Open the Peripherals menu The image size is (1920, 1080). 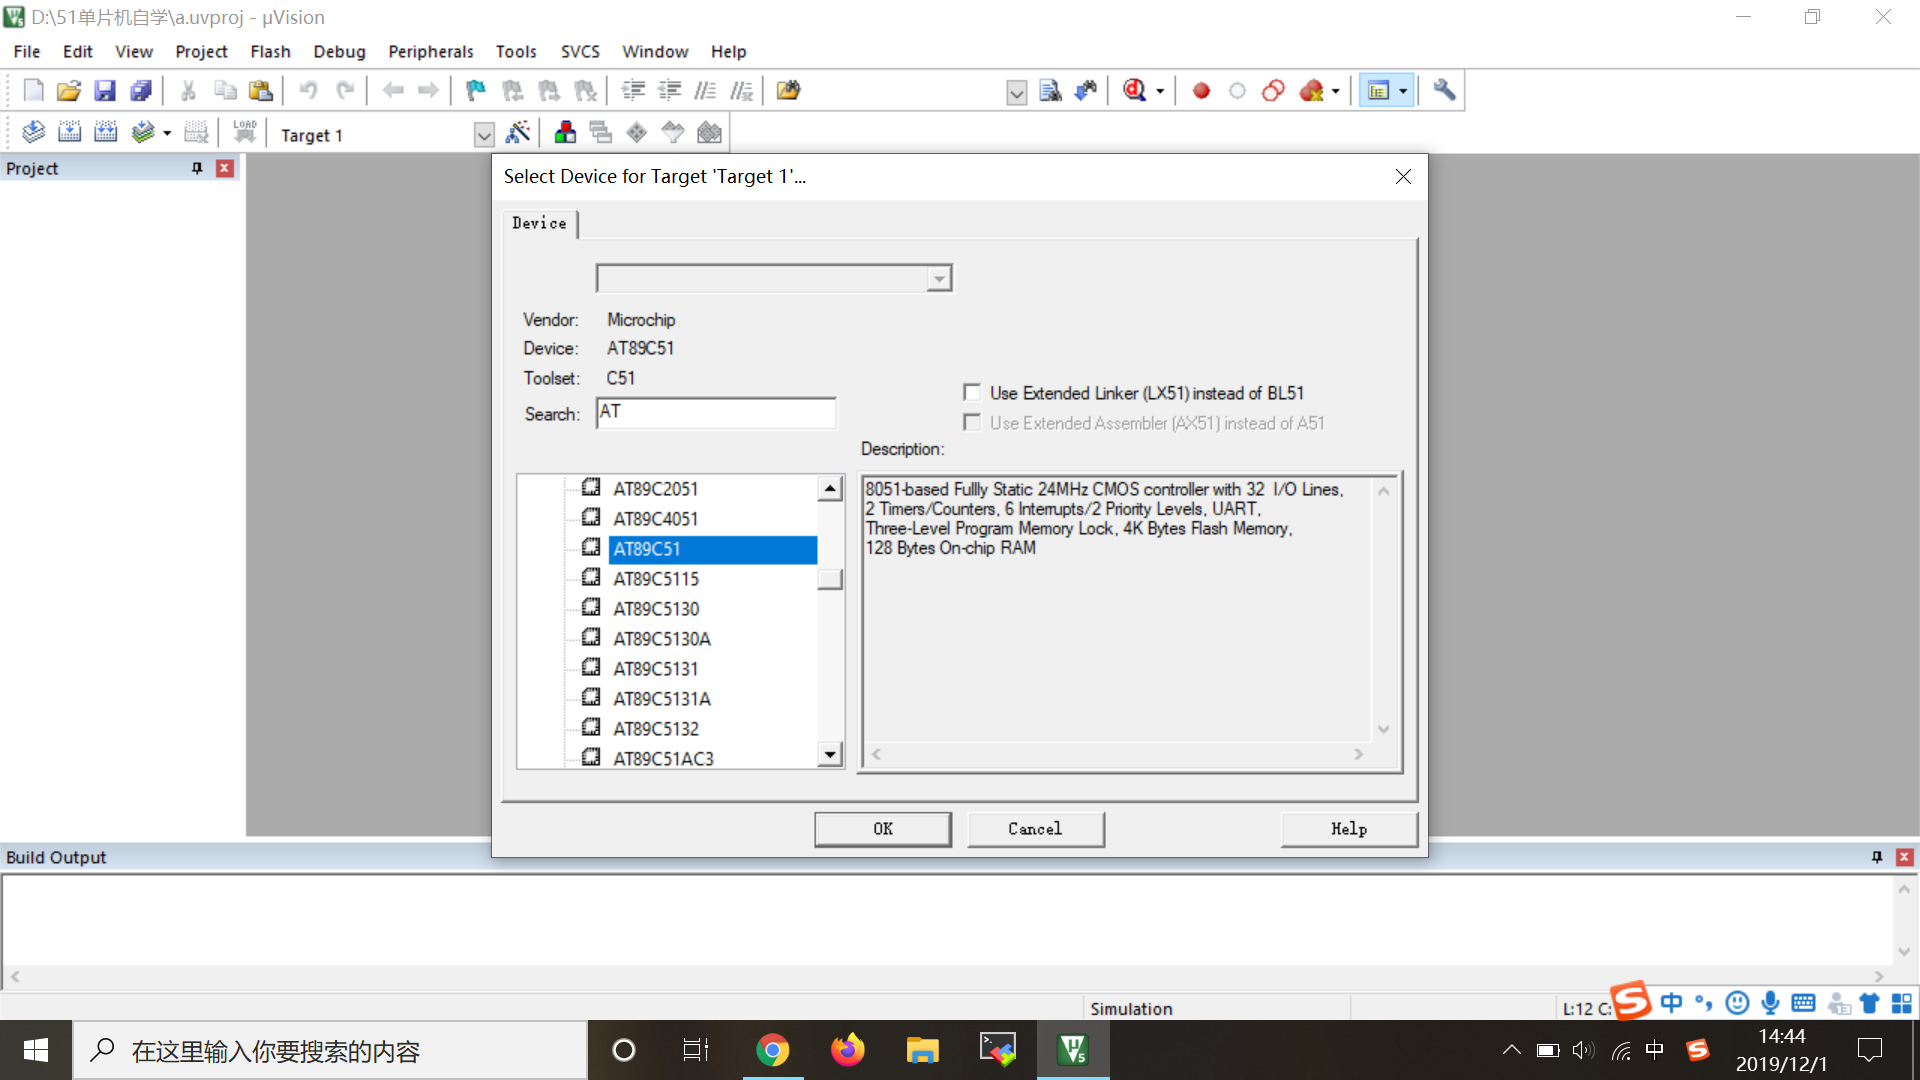point(430,51)
